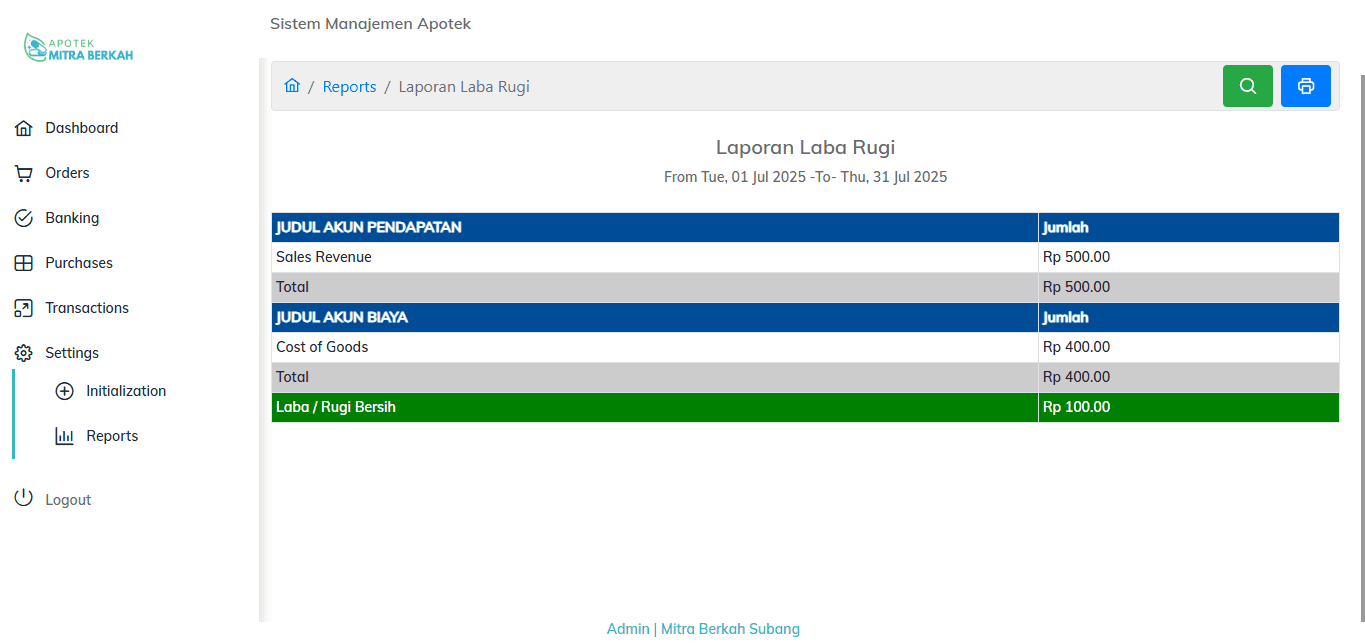Click the Reports breadcrumb link
1365x644 pixels.
coord(349,87)
